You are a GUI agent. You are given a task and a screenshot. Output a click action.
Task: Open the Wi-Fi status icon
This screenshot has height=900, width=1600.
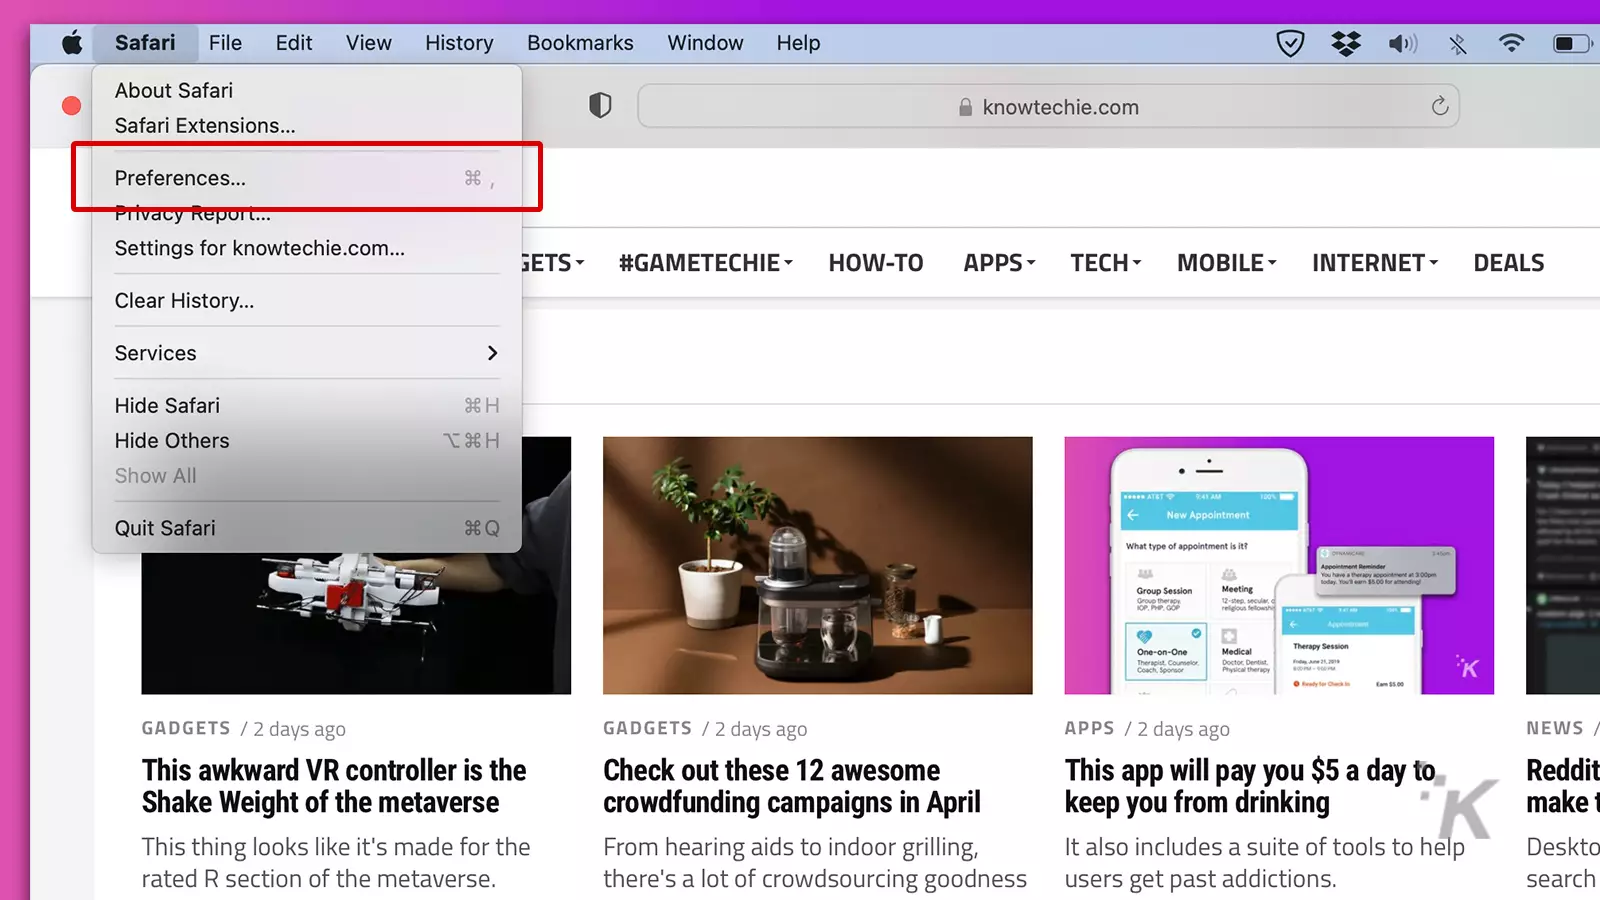tap(1511, 43)
